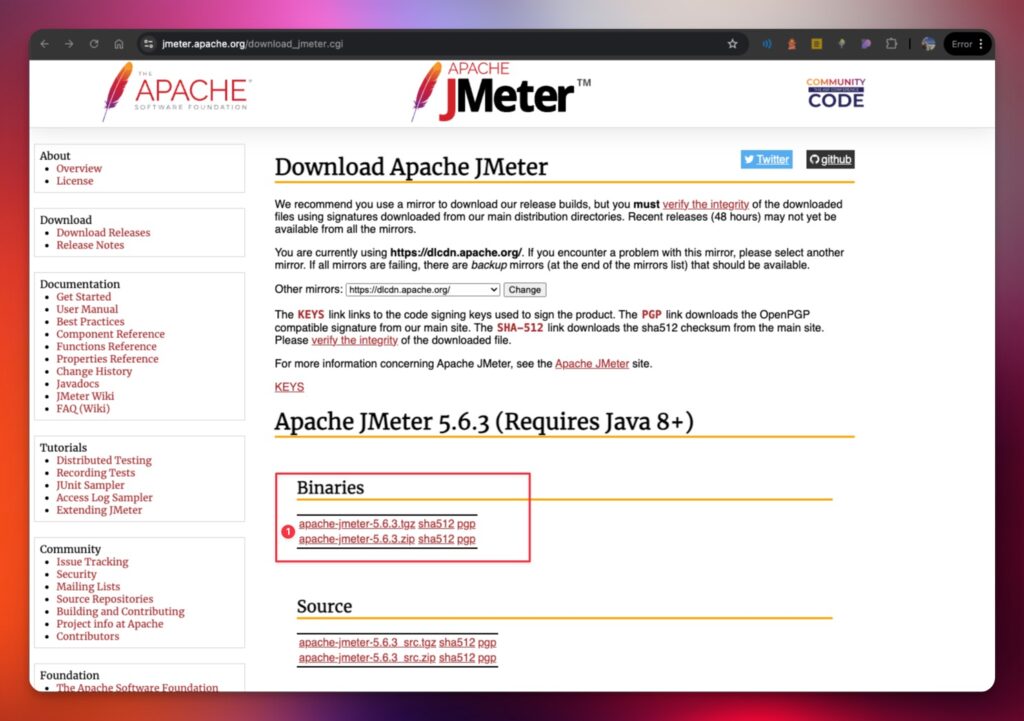Image resolution: width=1024 pixels, height=721 pixels.
Task: Open the Other mirrors dropdown
Action: pos(423,289)
